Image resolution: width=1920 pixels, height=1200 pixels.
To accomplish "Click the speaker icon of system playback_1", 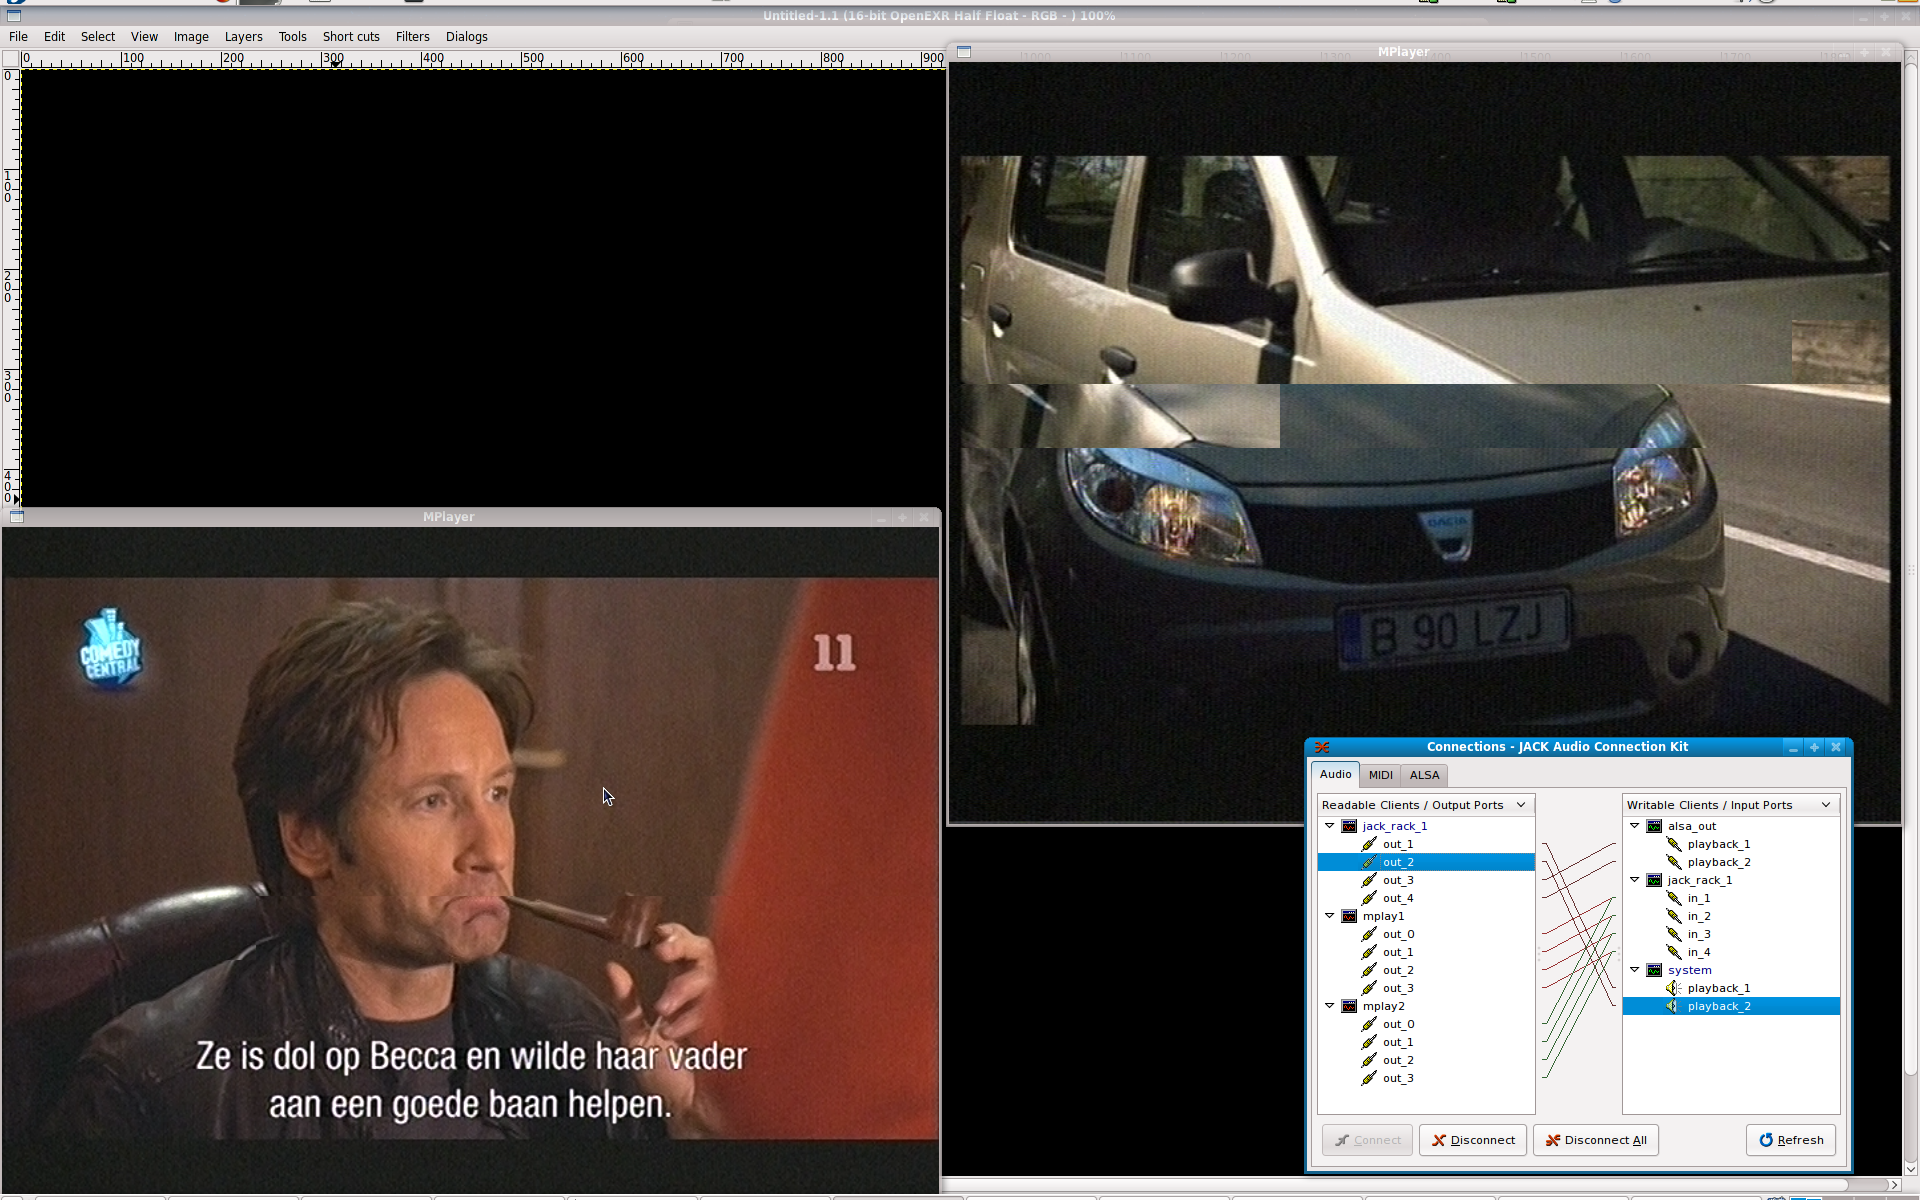I will click(1674, 988).
